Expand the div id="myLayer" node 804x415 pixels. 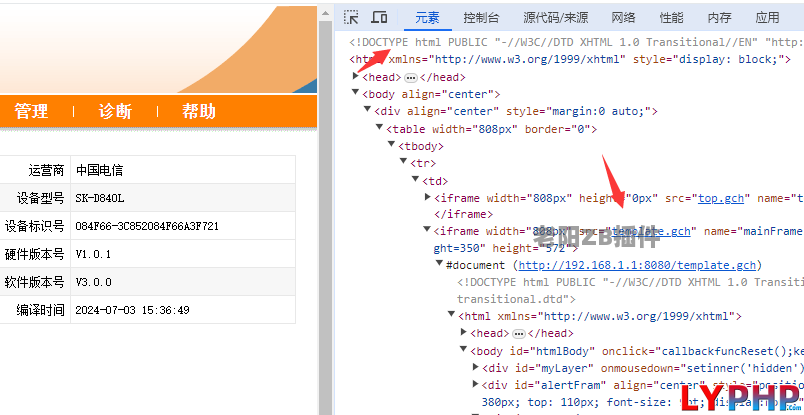click(x=475, y=368)
